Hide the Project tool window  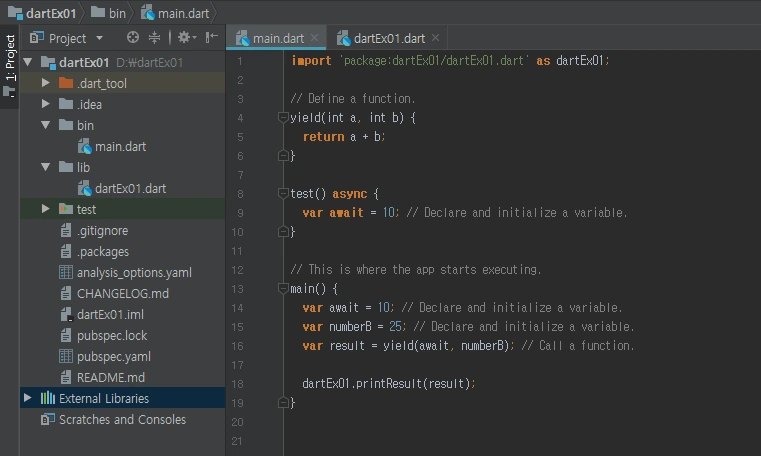pos(211,38)
